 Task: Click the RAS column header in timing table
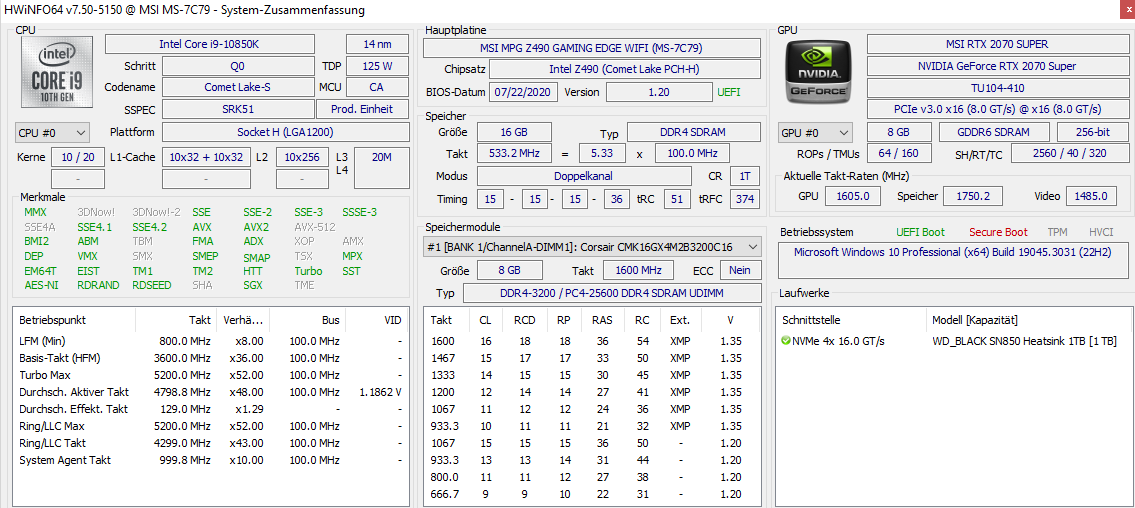tap(602, 320)
